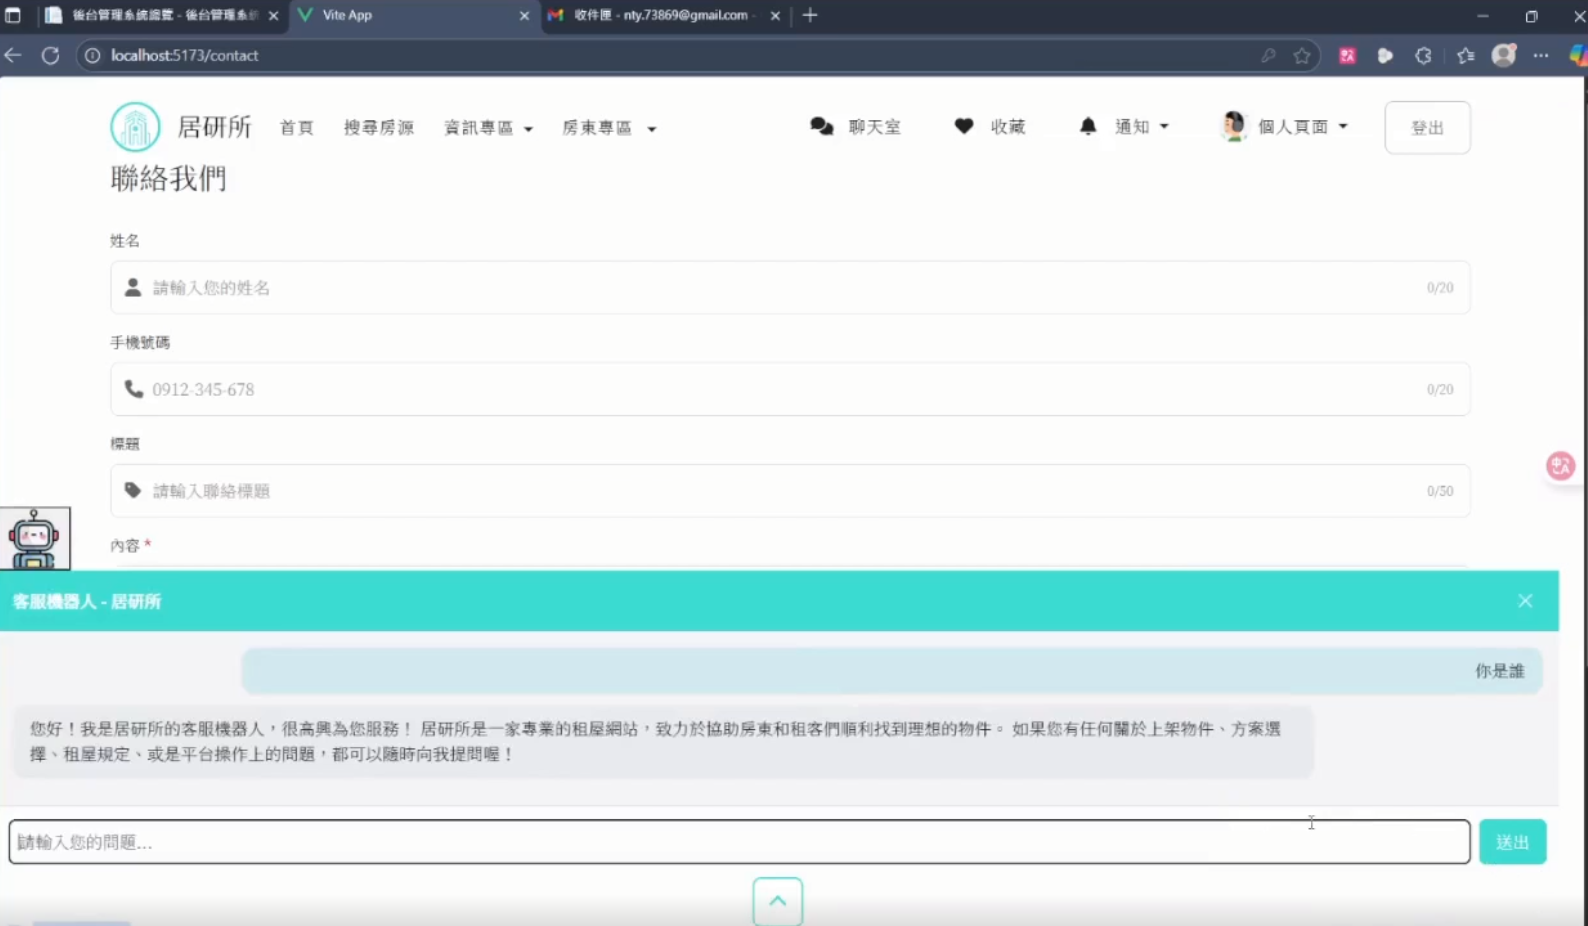The image size is (1588, 926).
Task: Click the 收藏 heart icon
Action: [963, 126]
